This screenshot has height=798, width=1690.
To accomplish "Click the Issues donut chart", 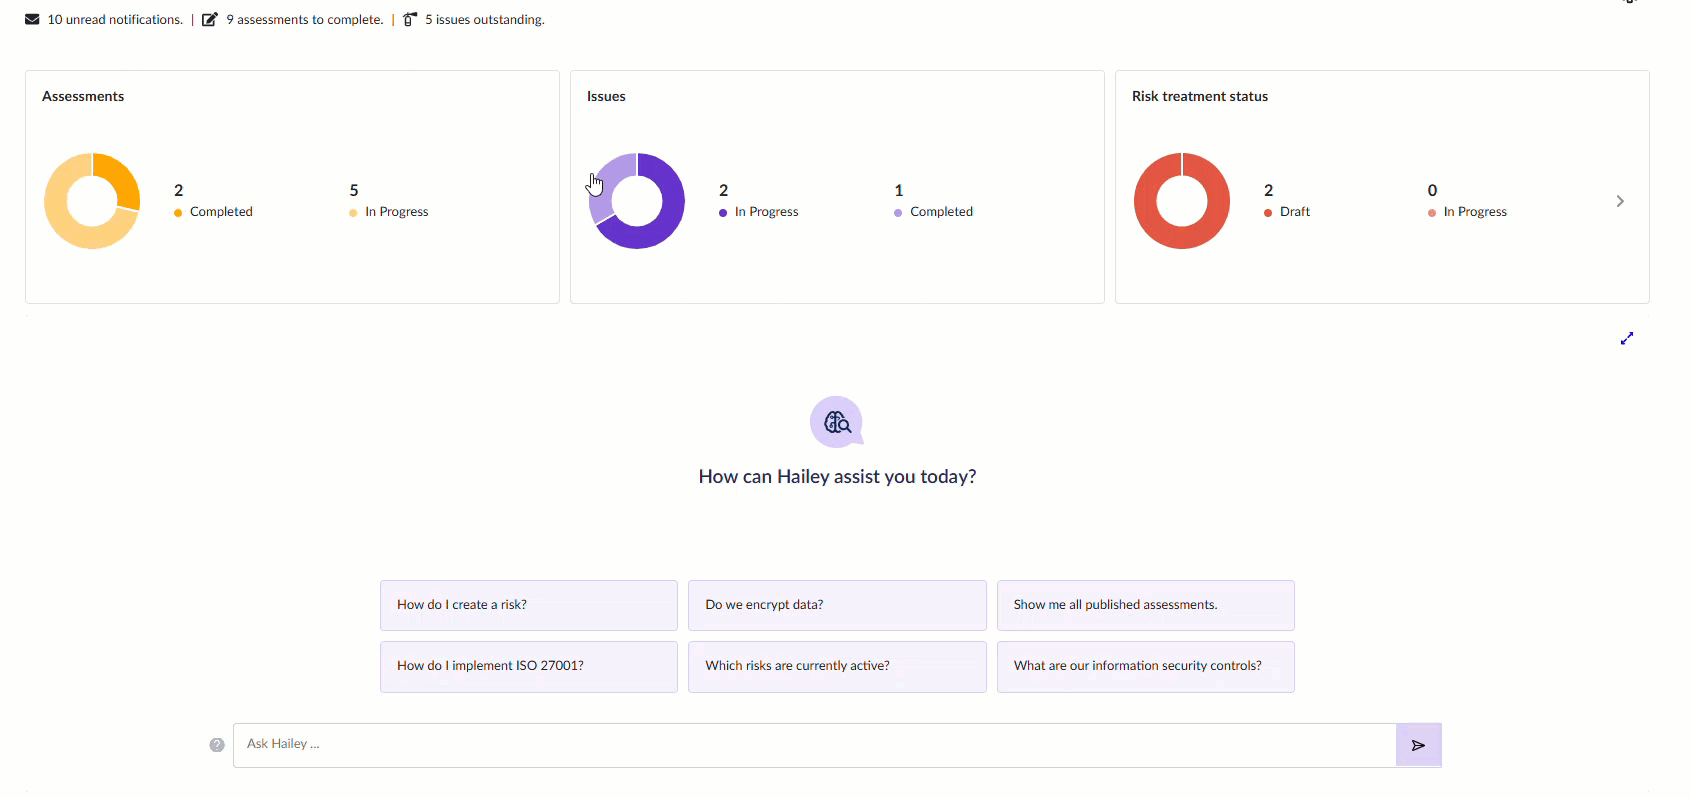I will 636,200.
